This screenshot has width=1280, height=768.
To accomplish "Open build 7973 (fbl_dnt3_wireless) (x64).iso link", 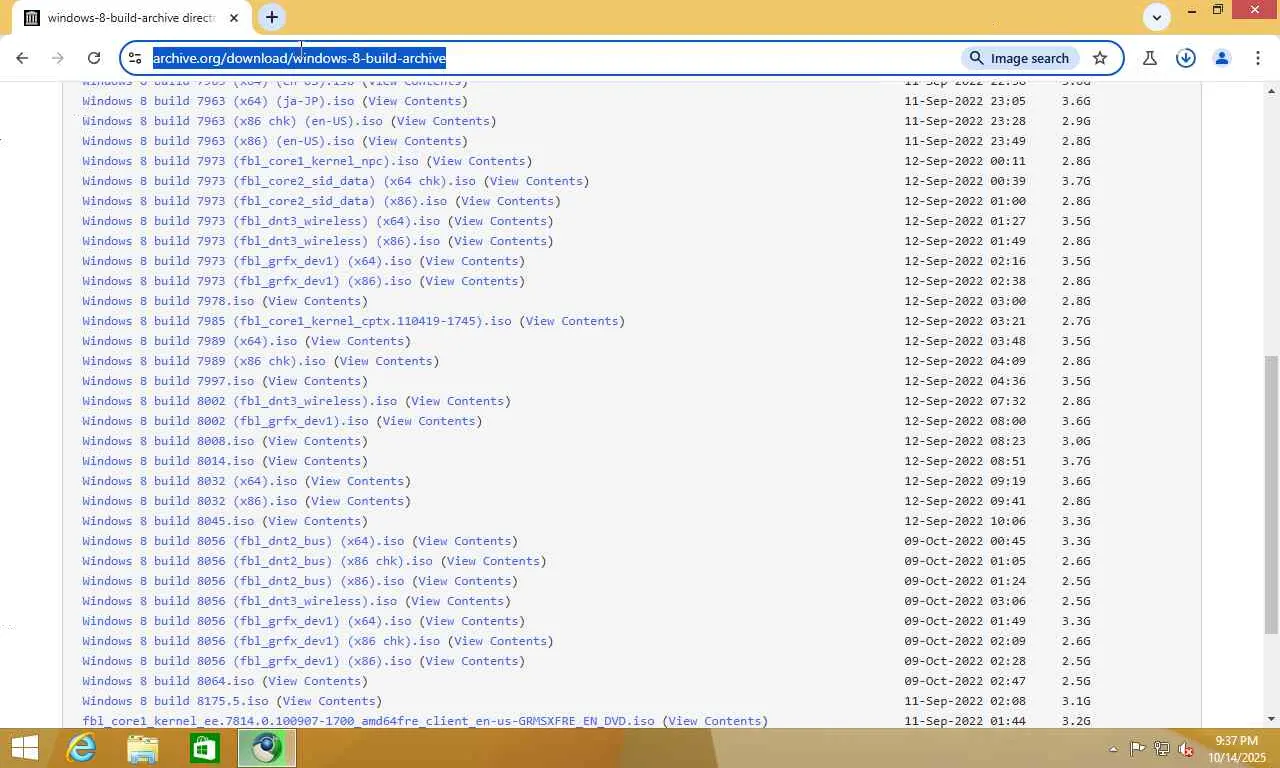I will [261, 221].
